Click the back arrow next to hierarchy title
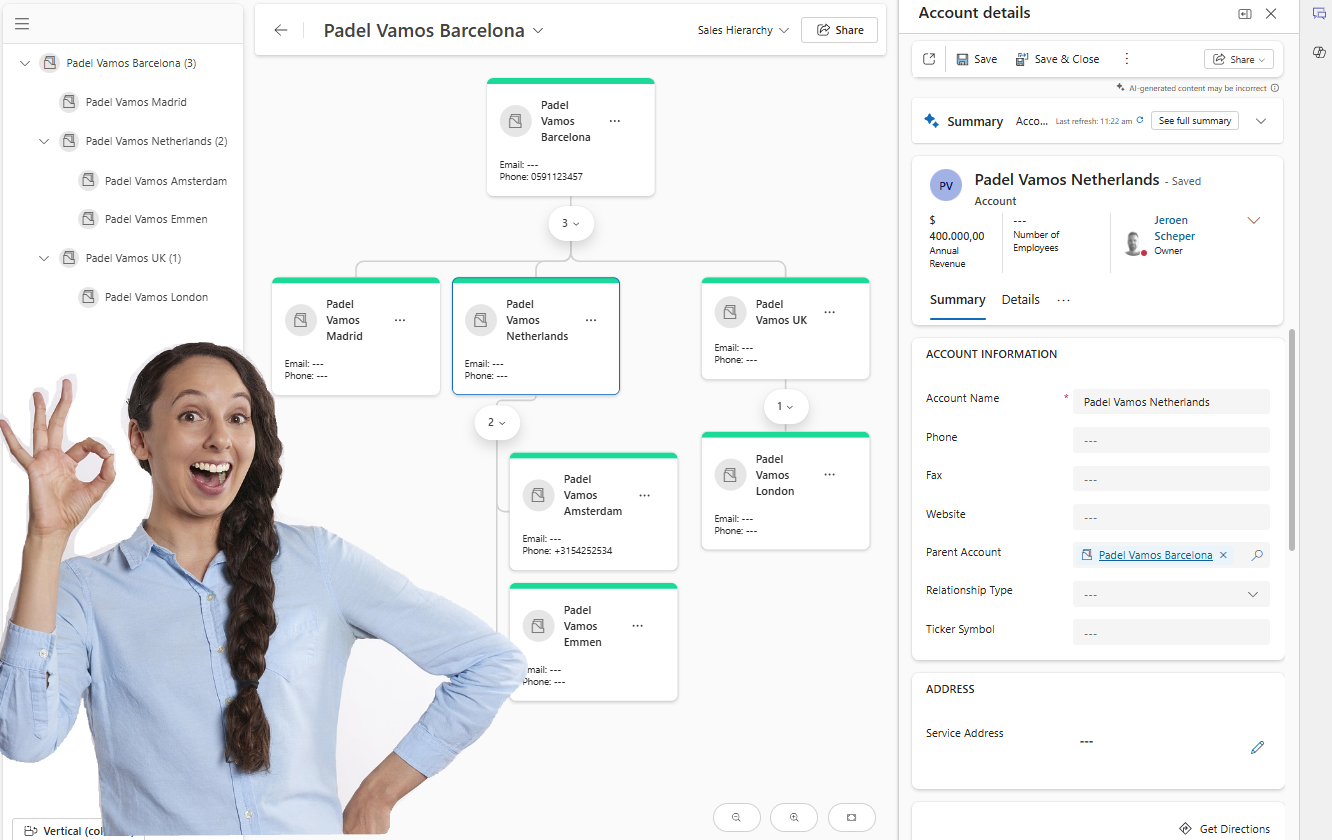The height and width of the screenshot is (840, 1332). (281, 30)
